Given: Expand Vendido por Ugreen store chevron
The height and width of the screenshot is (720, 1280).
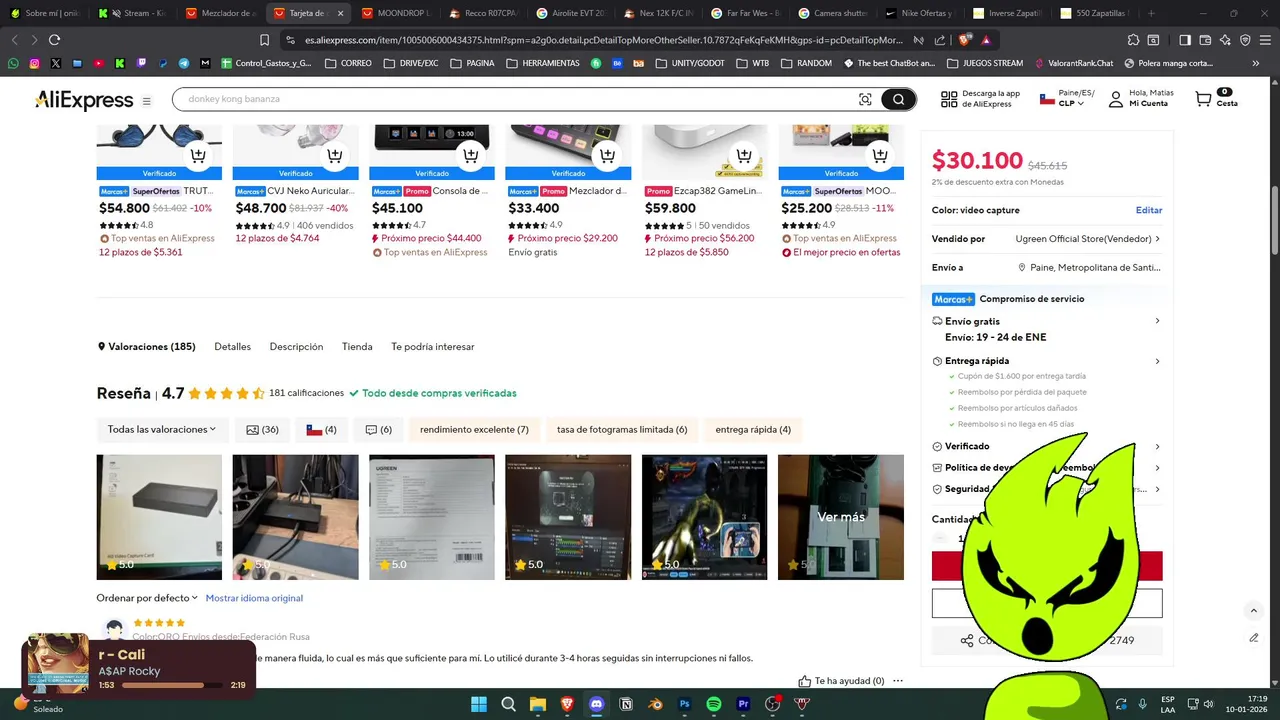Looking at the screenshot, I should [x=1158, y=239].
